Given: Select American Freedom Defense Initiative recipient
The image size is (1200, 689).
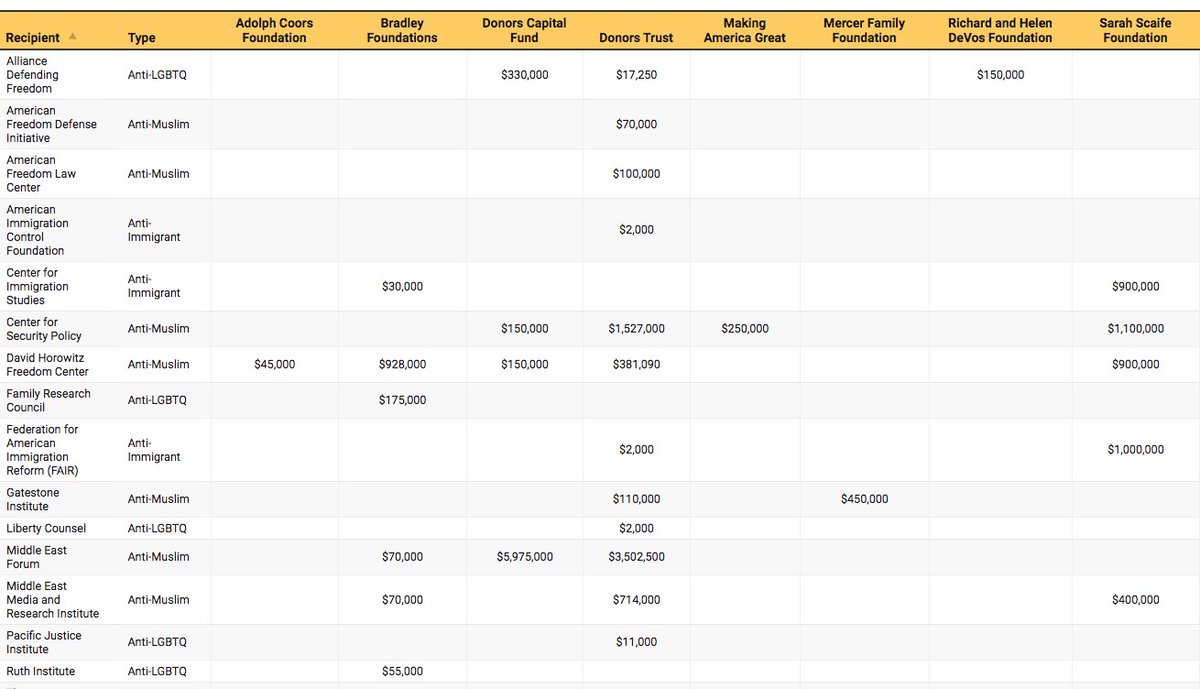Looking at the screenshot, I should pyautogui.click(x=52, y=124).
